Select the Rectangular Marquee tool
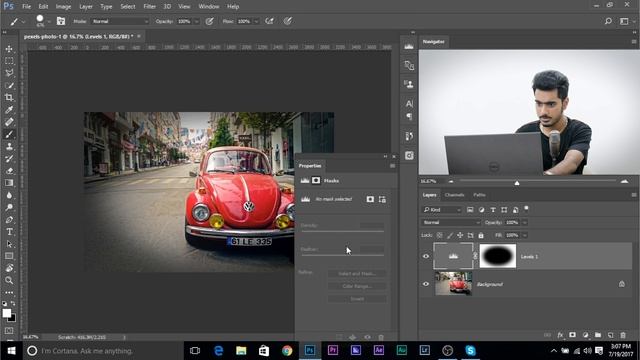This screenshot has width=640, height=360. point(9,61)
